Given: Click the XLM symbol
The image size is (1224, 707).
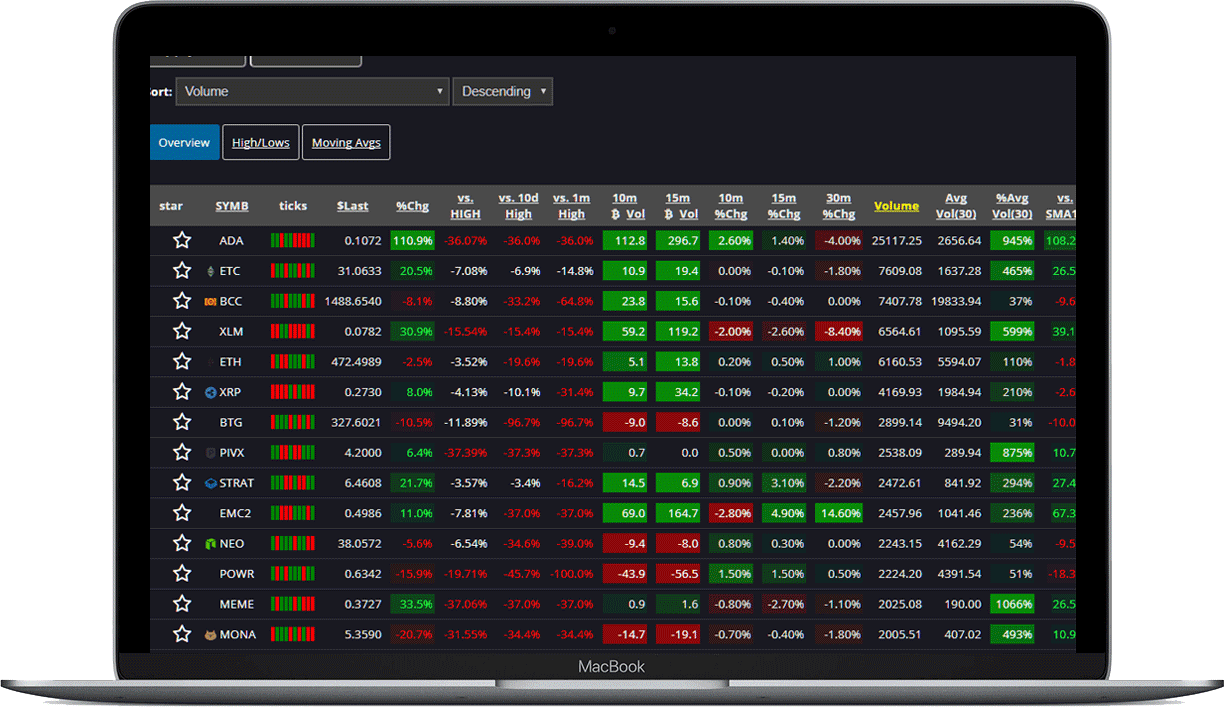Looking at the screenshot, I should point(231,332).
